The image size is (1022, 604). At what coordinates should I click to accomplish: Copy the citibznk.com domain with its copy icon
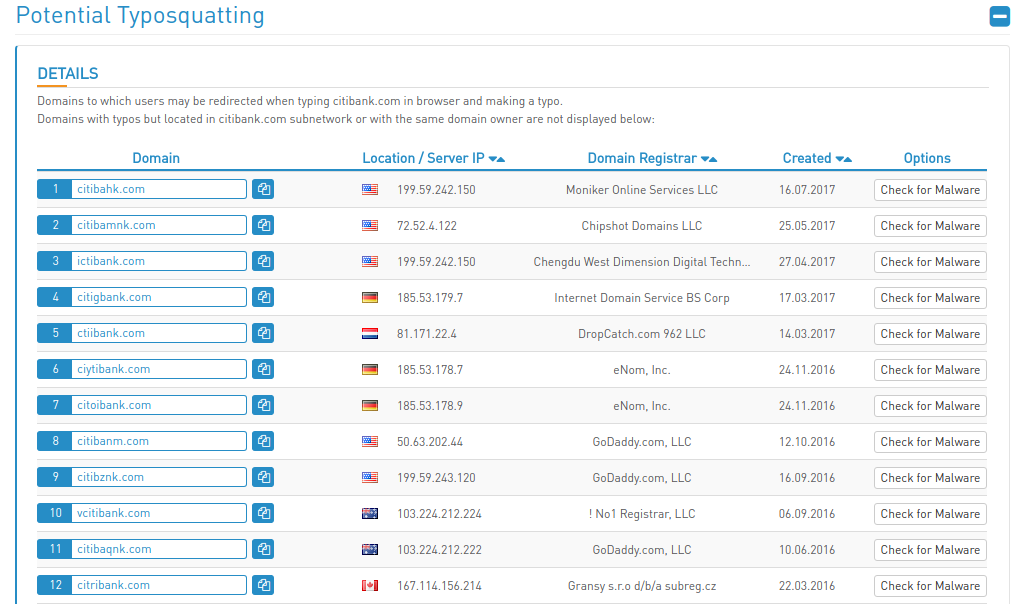263,477
